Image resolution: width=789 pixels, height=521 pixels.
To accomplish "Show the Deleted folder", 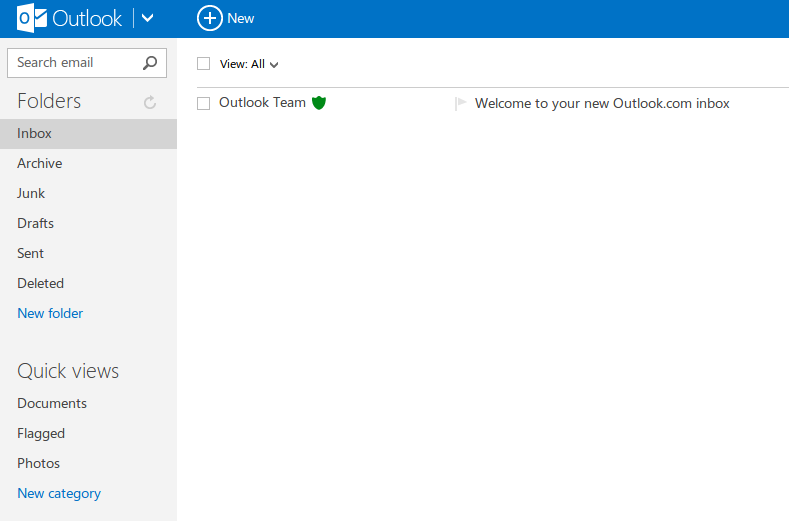I will click(41, 283).
